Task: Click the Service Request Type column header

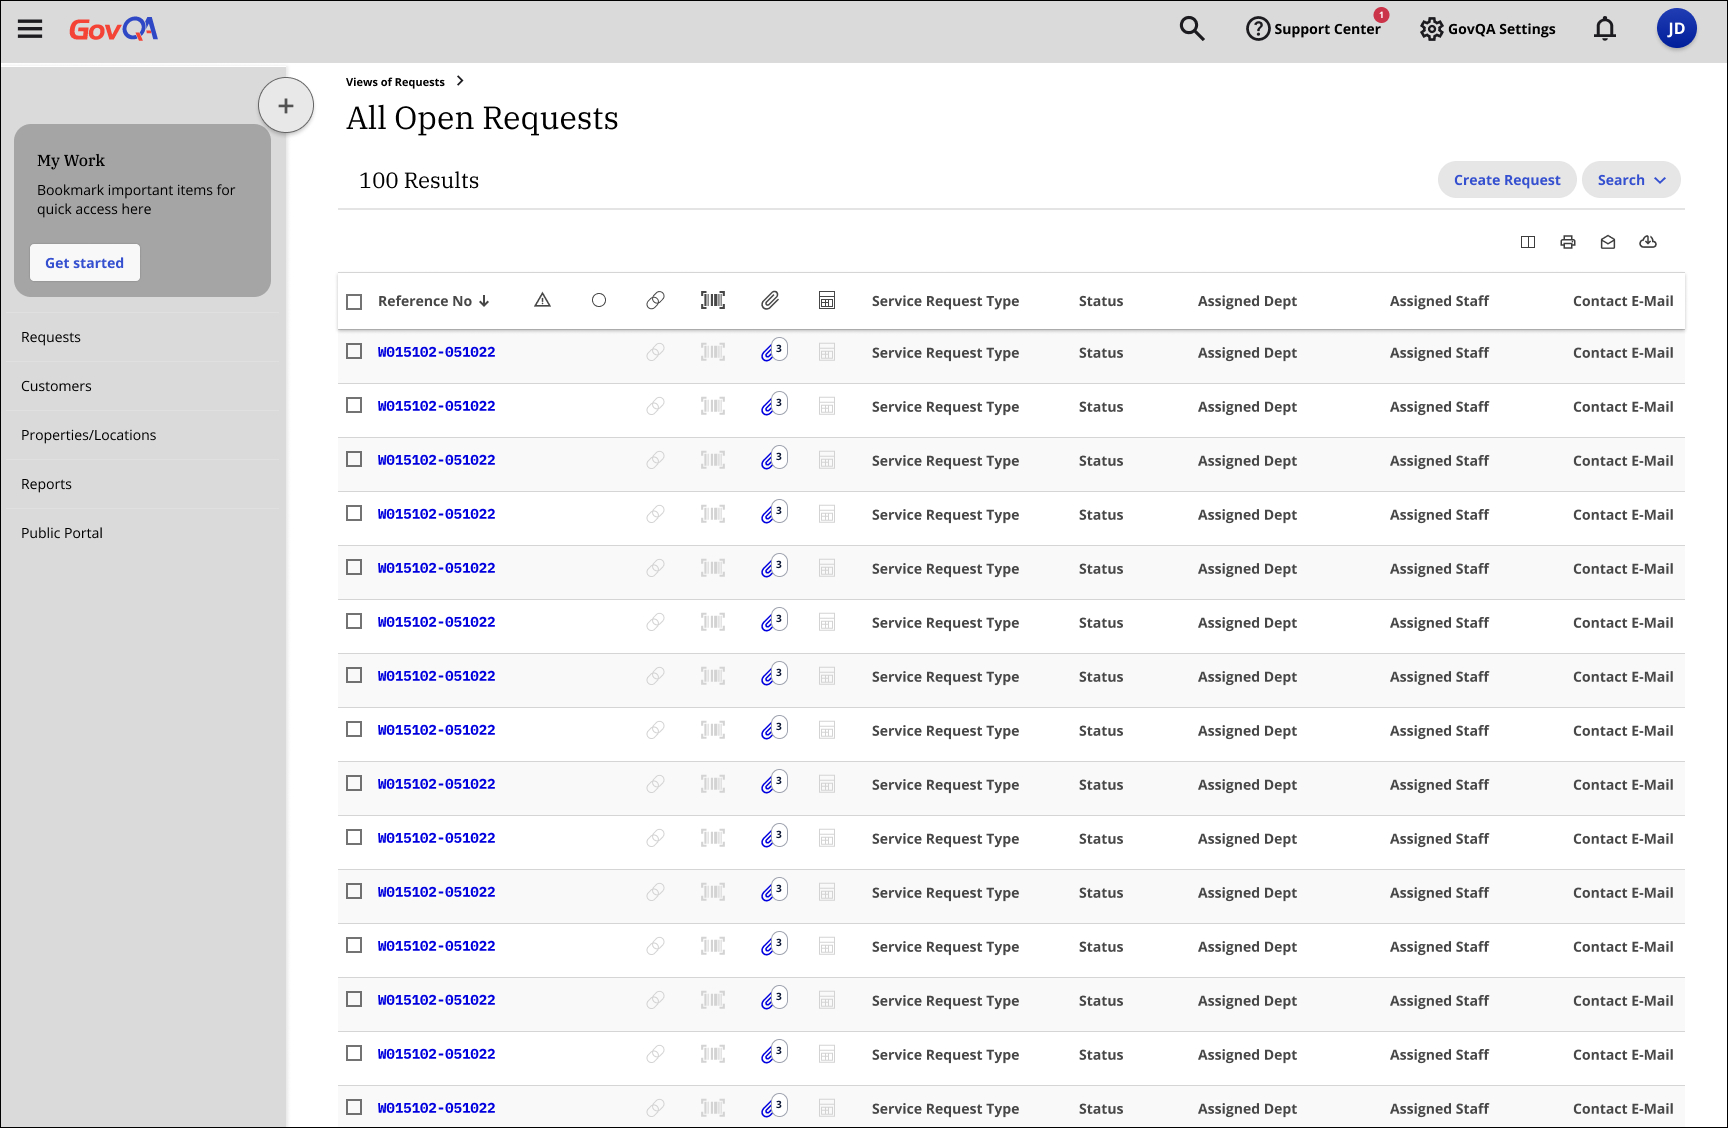Action: pos(945,301)
